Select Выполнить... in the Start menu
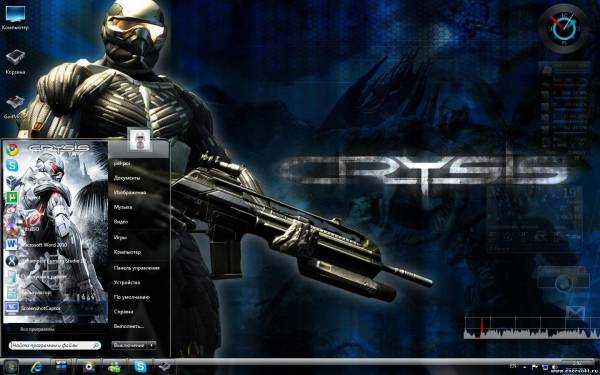 coord(129,326)
